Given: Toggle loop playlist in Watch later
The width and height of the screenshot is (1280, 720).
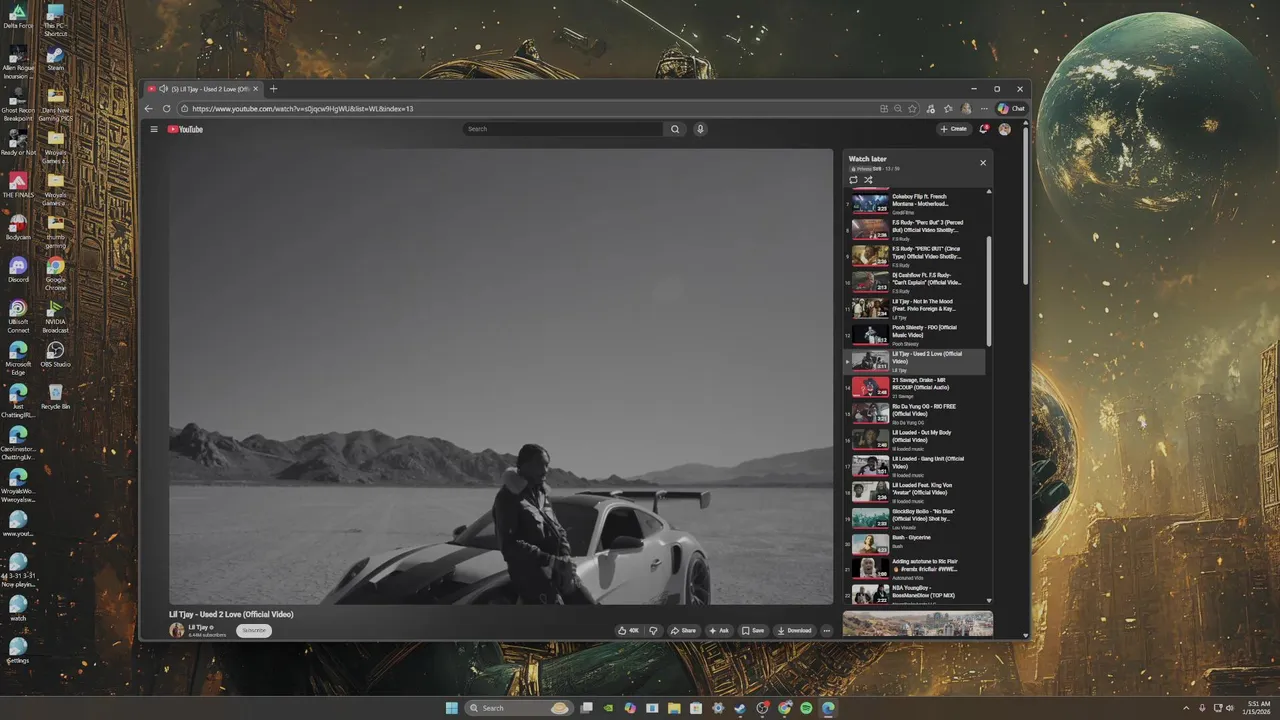Looking at the screenshot, I should coord(853,180).
